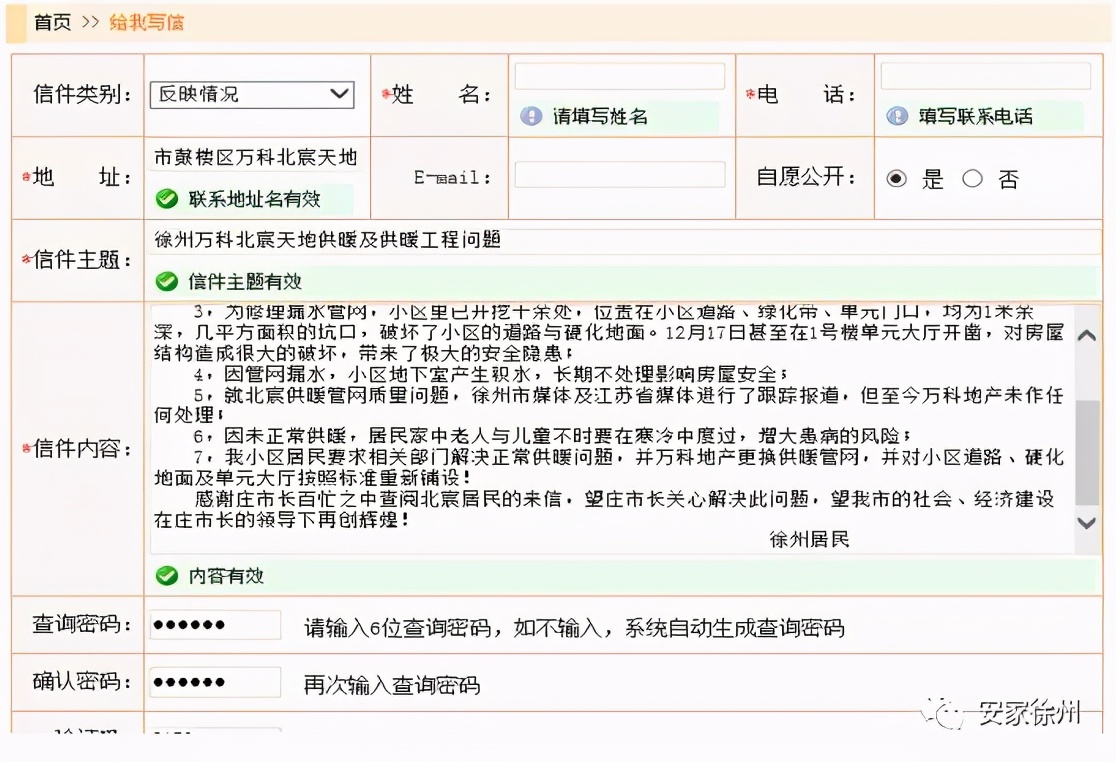Click into the 信件主题 input field
1116x762 pixels.
(625, 240)
